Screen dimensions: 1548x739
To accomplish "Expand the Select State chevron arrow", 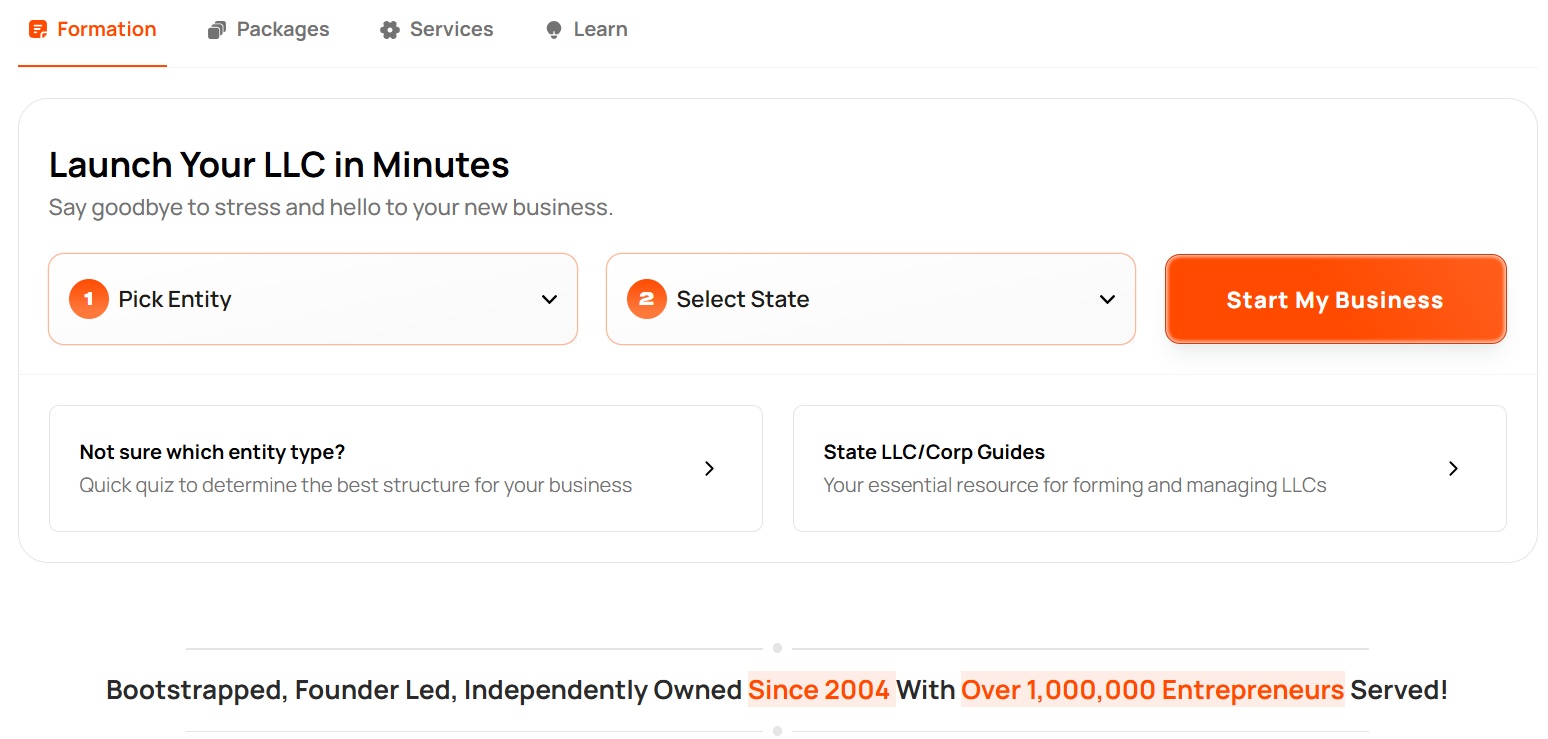I will point(1107,299).
